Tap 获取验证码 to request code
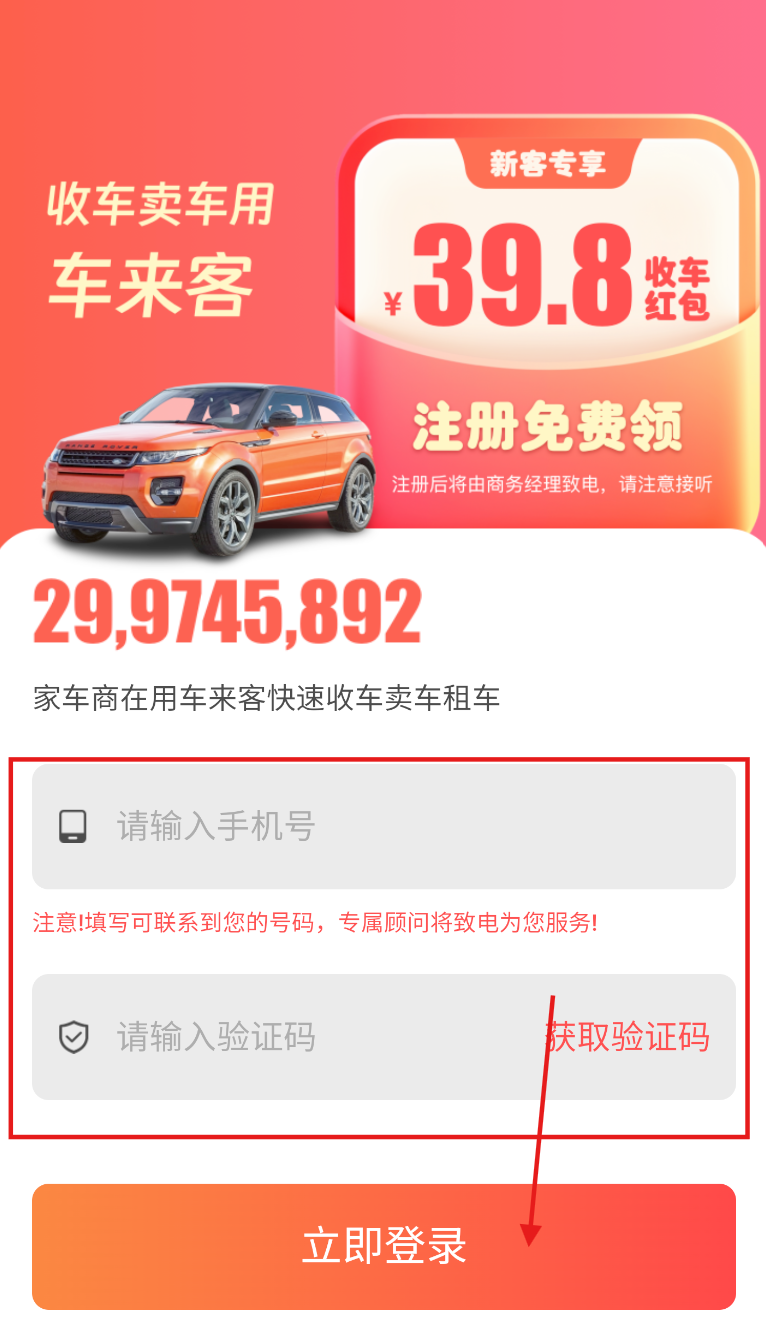Image resolution: width=766 pixels, height=1333 pixels. tap(628, 1037)
